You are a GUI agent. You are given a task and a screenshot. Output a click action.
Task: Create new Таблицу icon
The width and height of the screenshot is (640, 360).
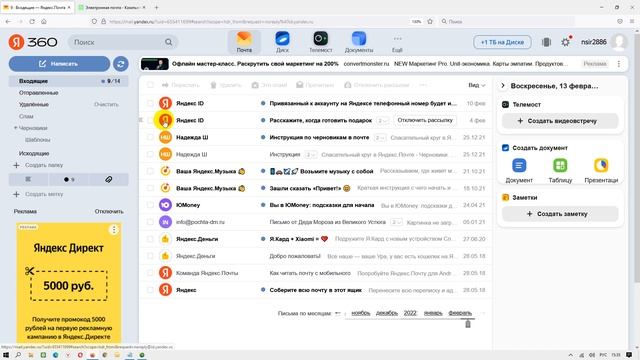tap(560, 165)
